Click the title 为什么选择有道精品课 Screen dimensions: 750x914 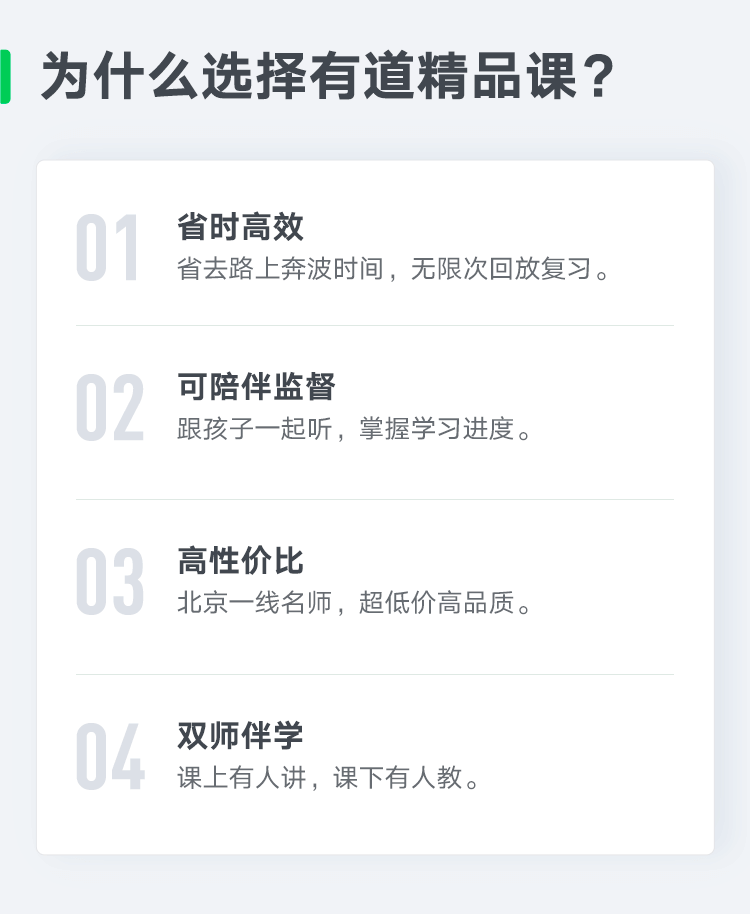pyautogui.click(x=308, y=78)
